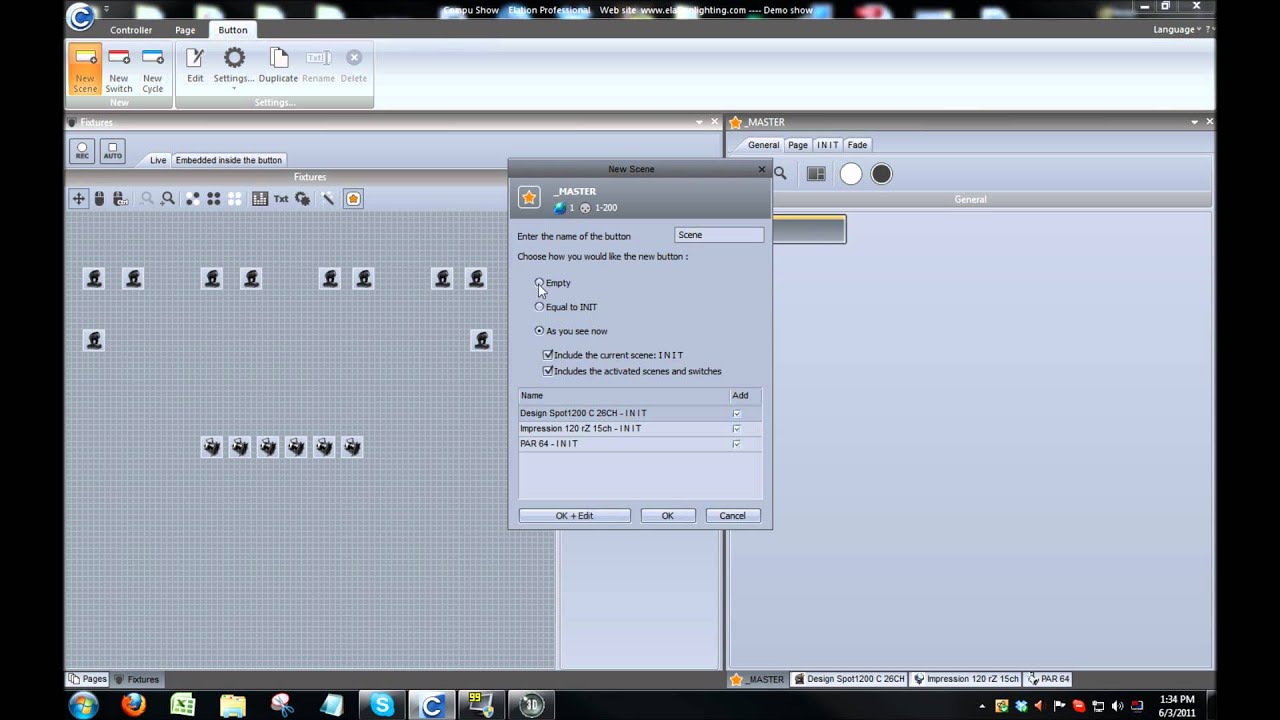Open the Pages tab at the bottom left
The width and height of the screenshot is (1280, 720).
pos(88,679)
